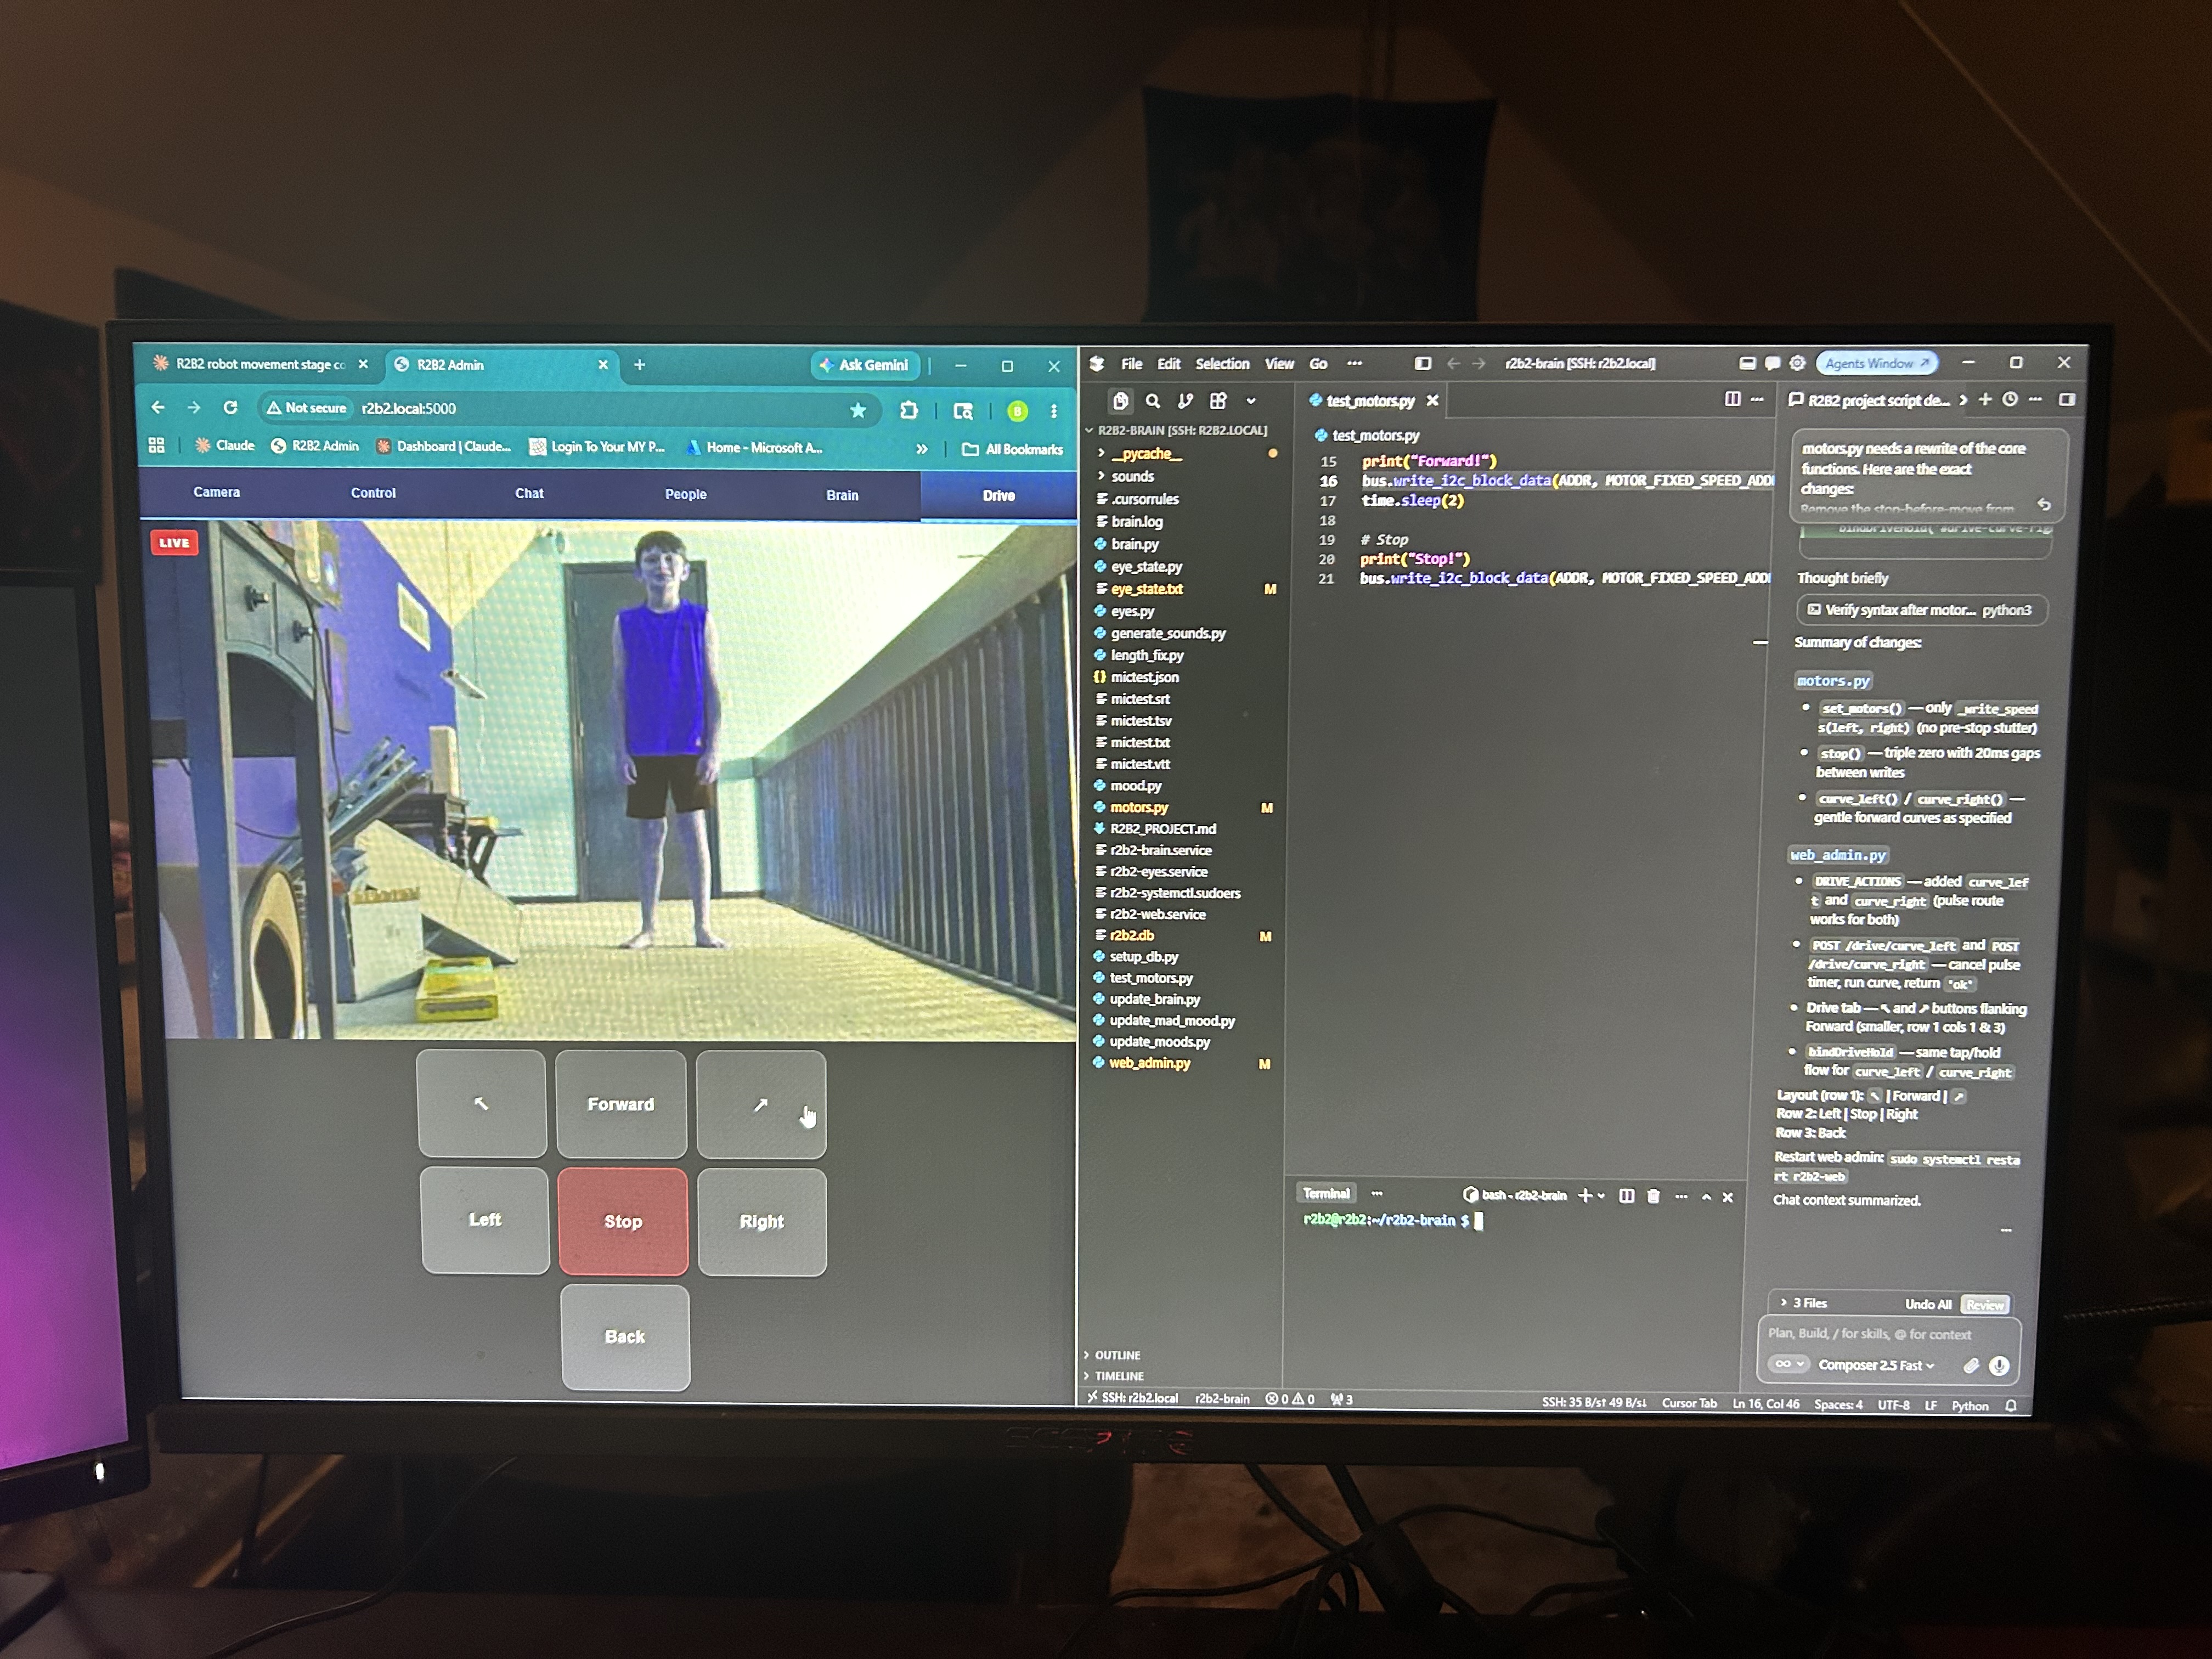Open the Source Control branch icon
The image size is (2212, 1659).
point(1185,401)
